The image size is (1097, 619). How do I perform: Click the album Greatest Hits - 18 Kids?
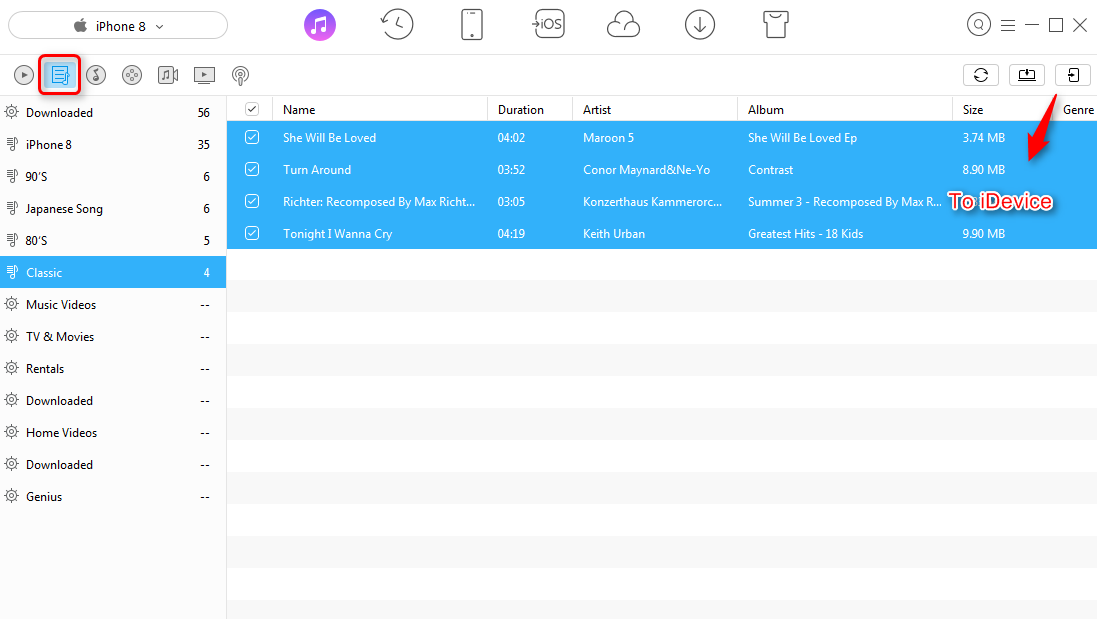[x=805, y=234]
